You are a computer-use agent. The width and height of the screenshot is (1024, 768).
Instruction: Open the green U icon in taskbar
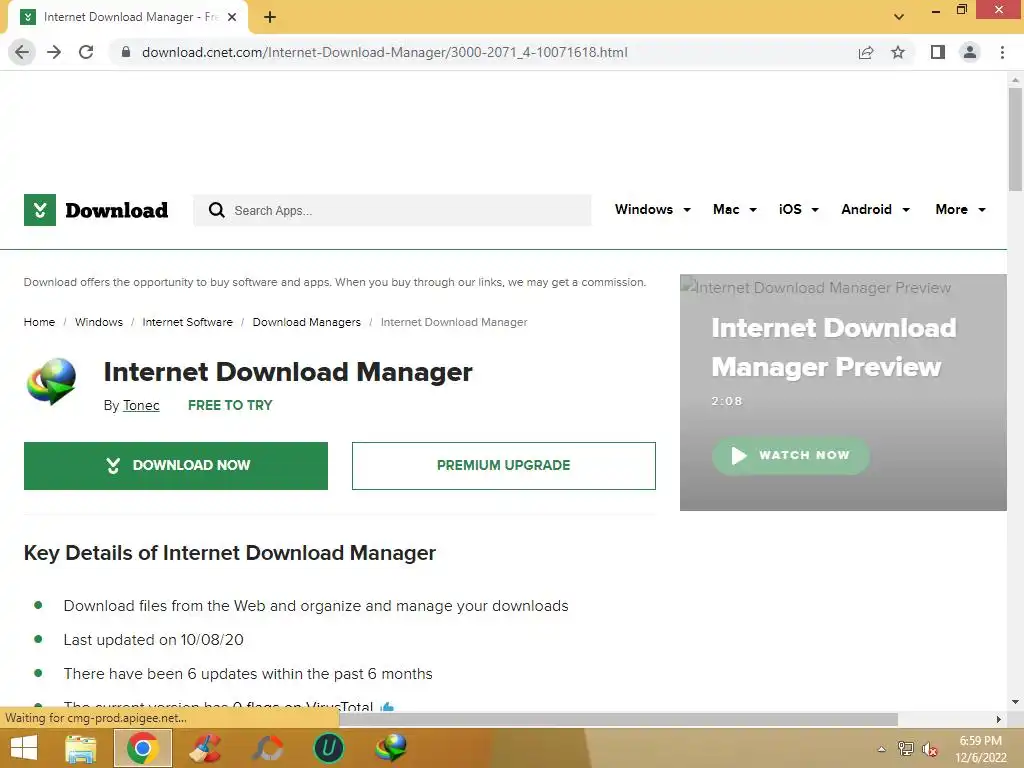329,748
